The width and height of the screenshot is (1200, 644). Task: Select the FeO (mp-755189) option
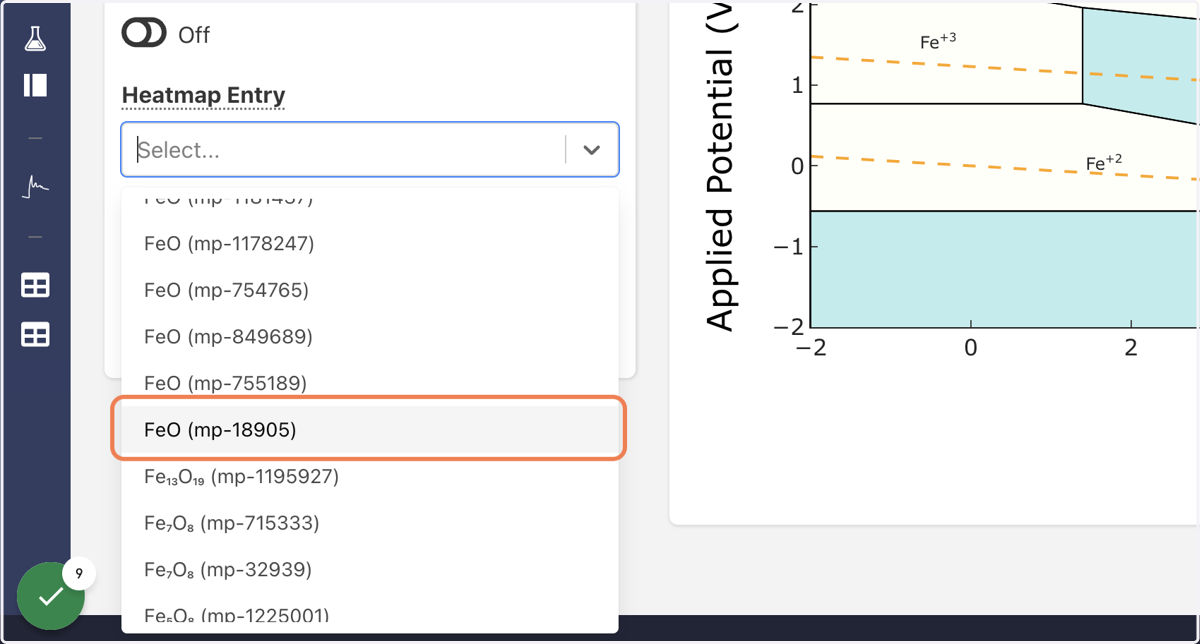click(x=370, y=383)
